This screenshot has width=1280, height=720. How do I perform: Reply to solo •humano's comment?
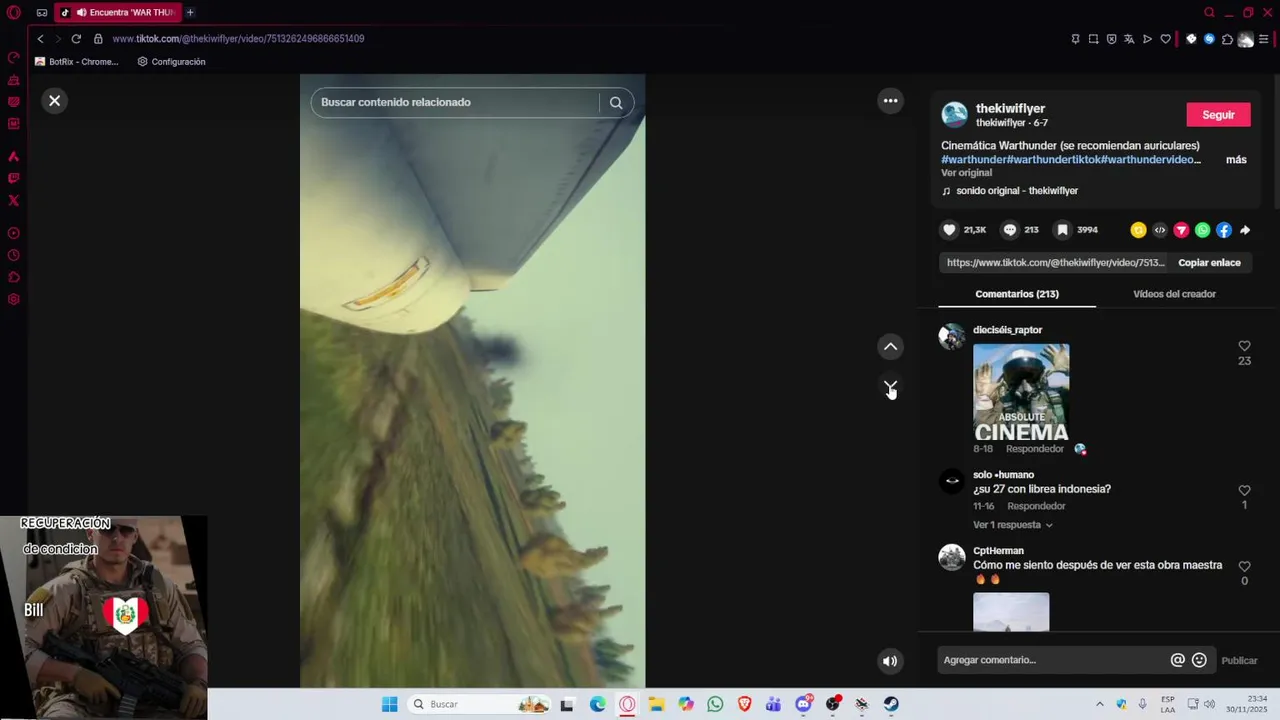(x=1036, y=506)
